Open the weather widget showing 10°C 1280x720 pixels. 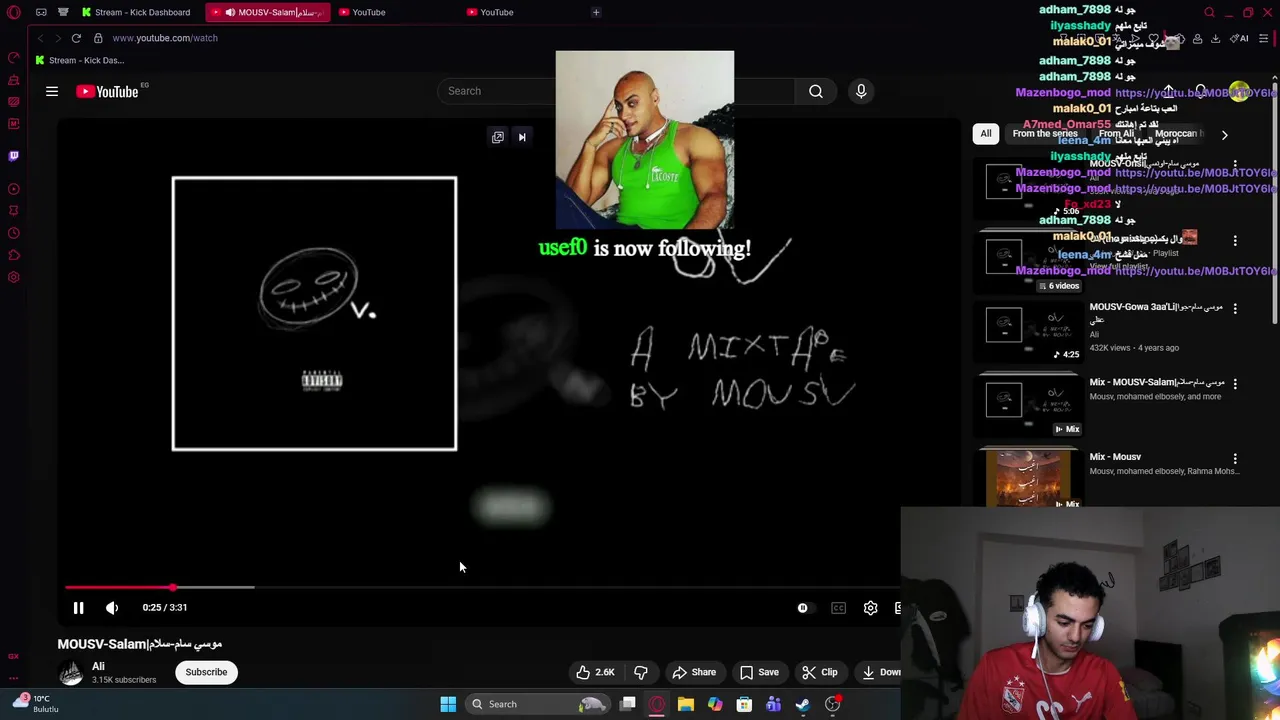(x=34, y=704)
